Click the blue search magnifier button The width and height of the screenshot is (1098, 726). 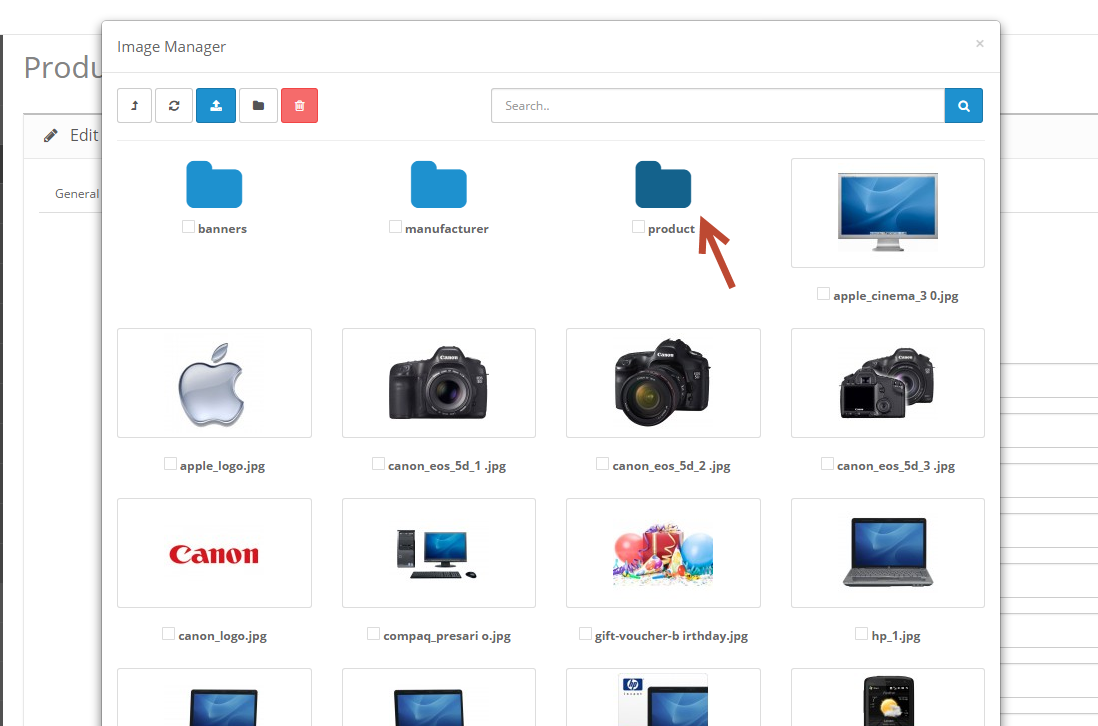(964, 106)
